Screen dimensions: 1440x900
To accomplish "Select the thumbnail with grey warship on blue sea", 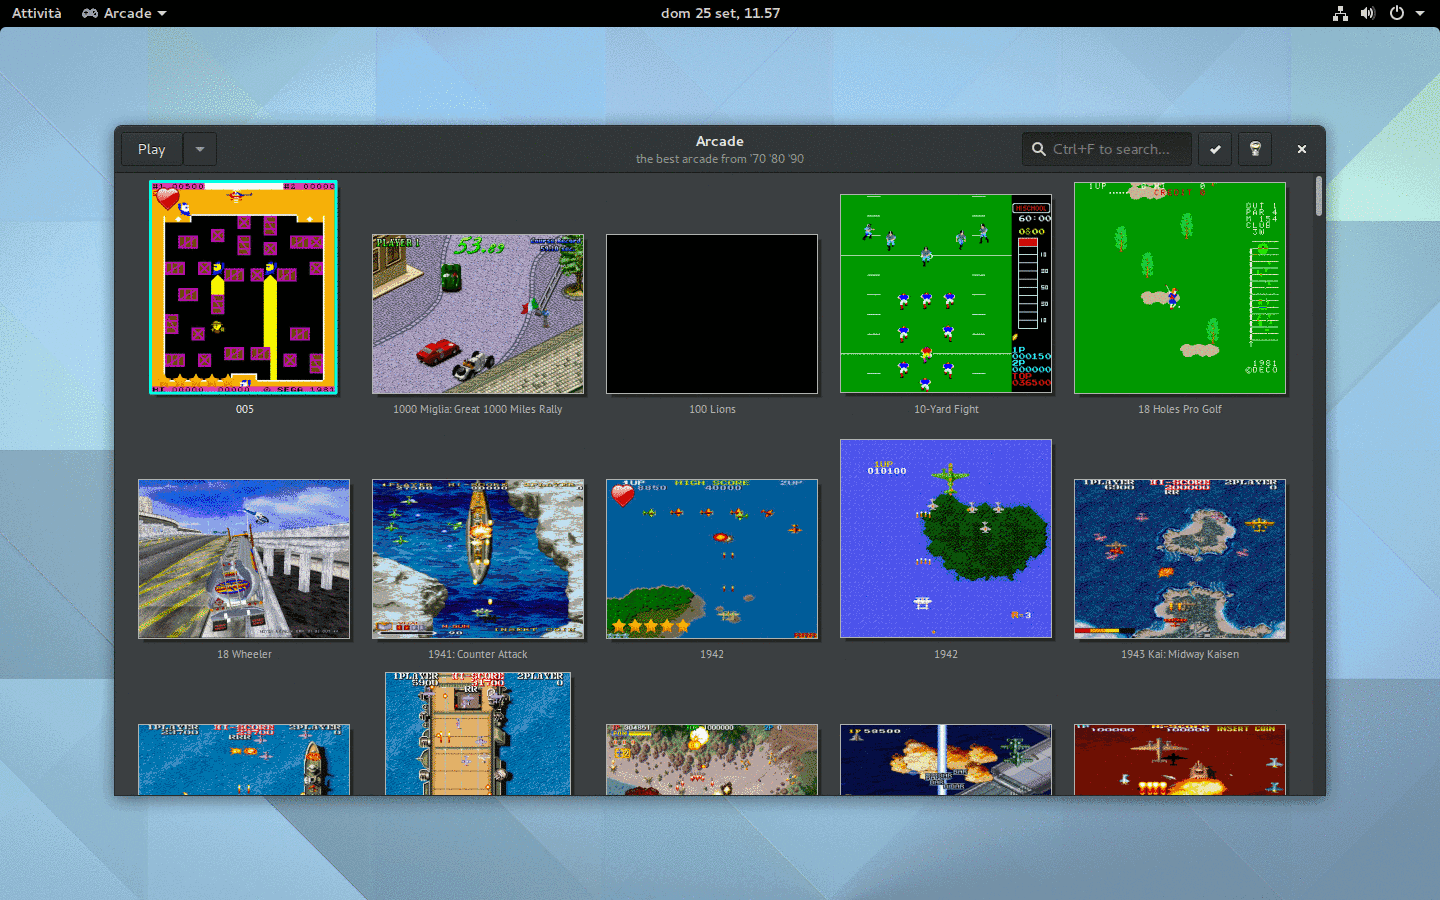I will 244,760.
